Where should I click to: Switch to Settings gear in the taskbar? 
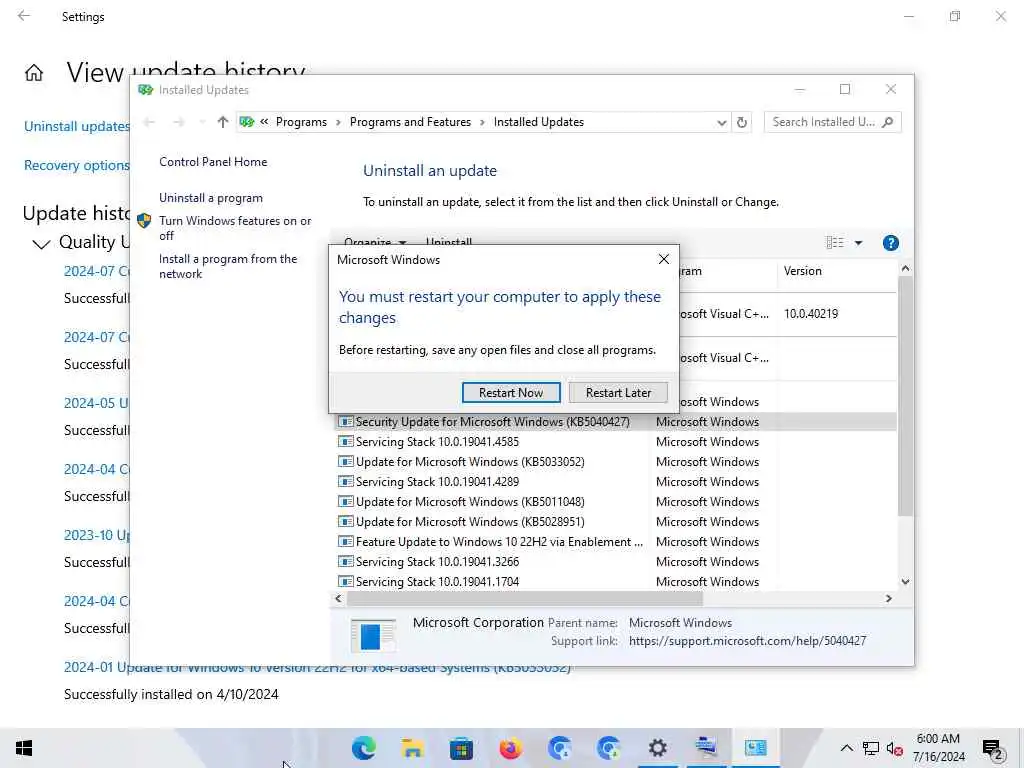pos(658,748)
